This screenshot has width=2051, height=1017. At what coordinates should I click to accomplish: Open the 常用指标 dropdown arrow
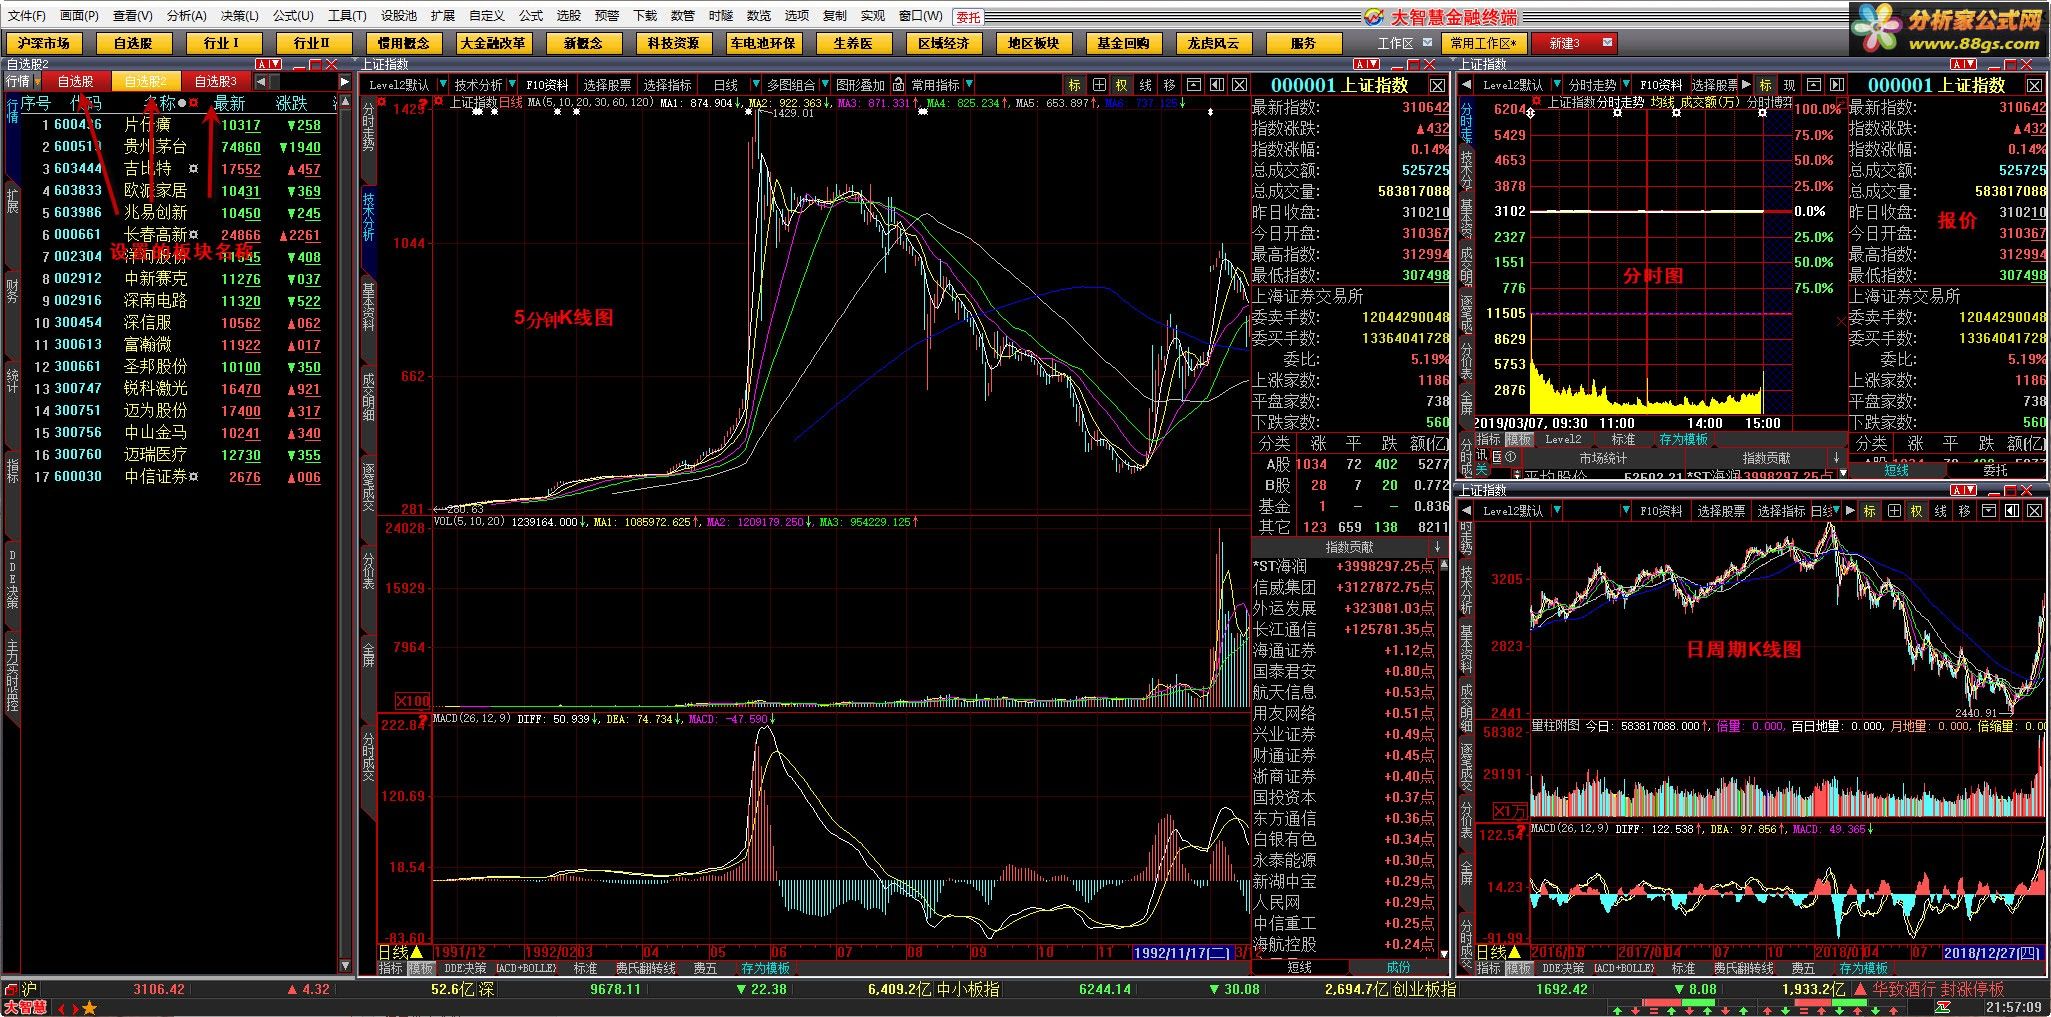point(968,85)
